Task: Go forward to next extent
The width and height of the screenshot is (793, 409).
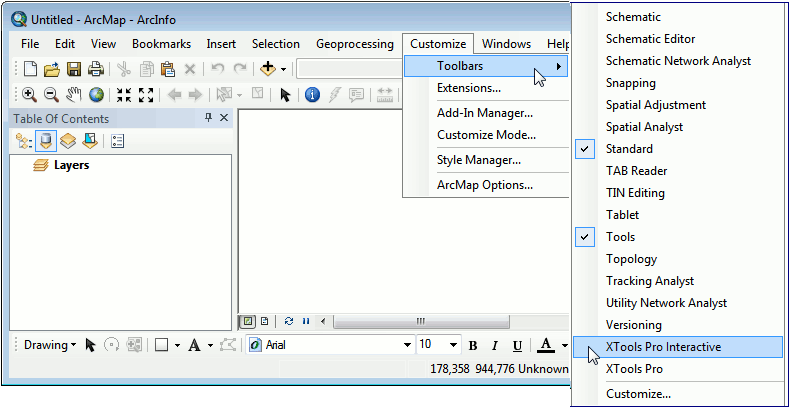Action: [195, 95]
